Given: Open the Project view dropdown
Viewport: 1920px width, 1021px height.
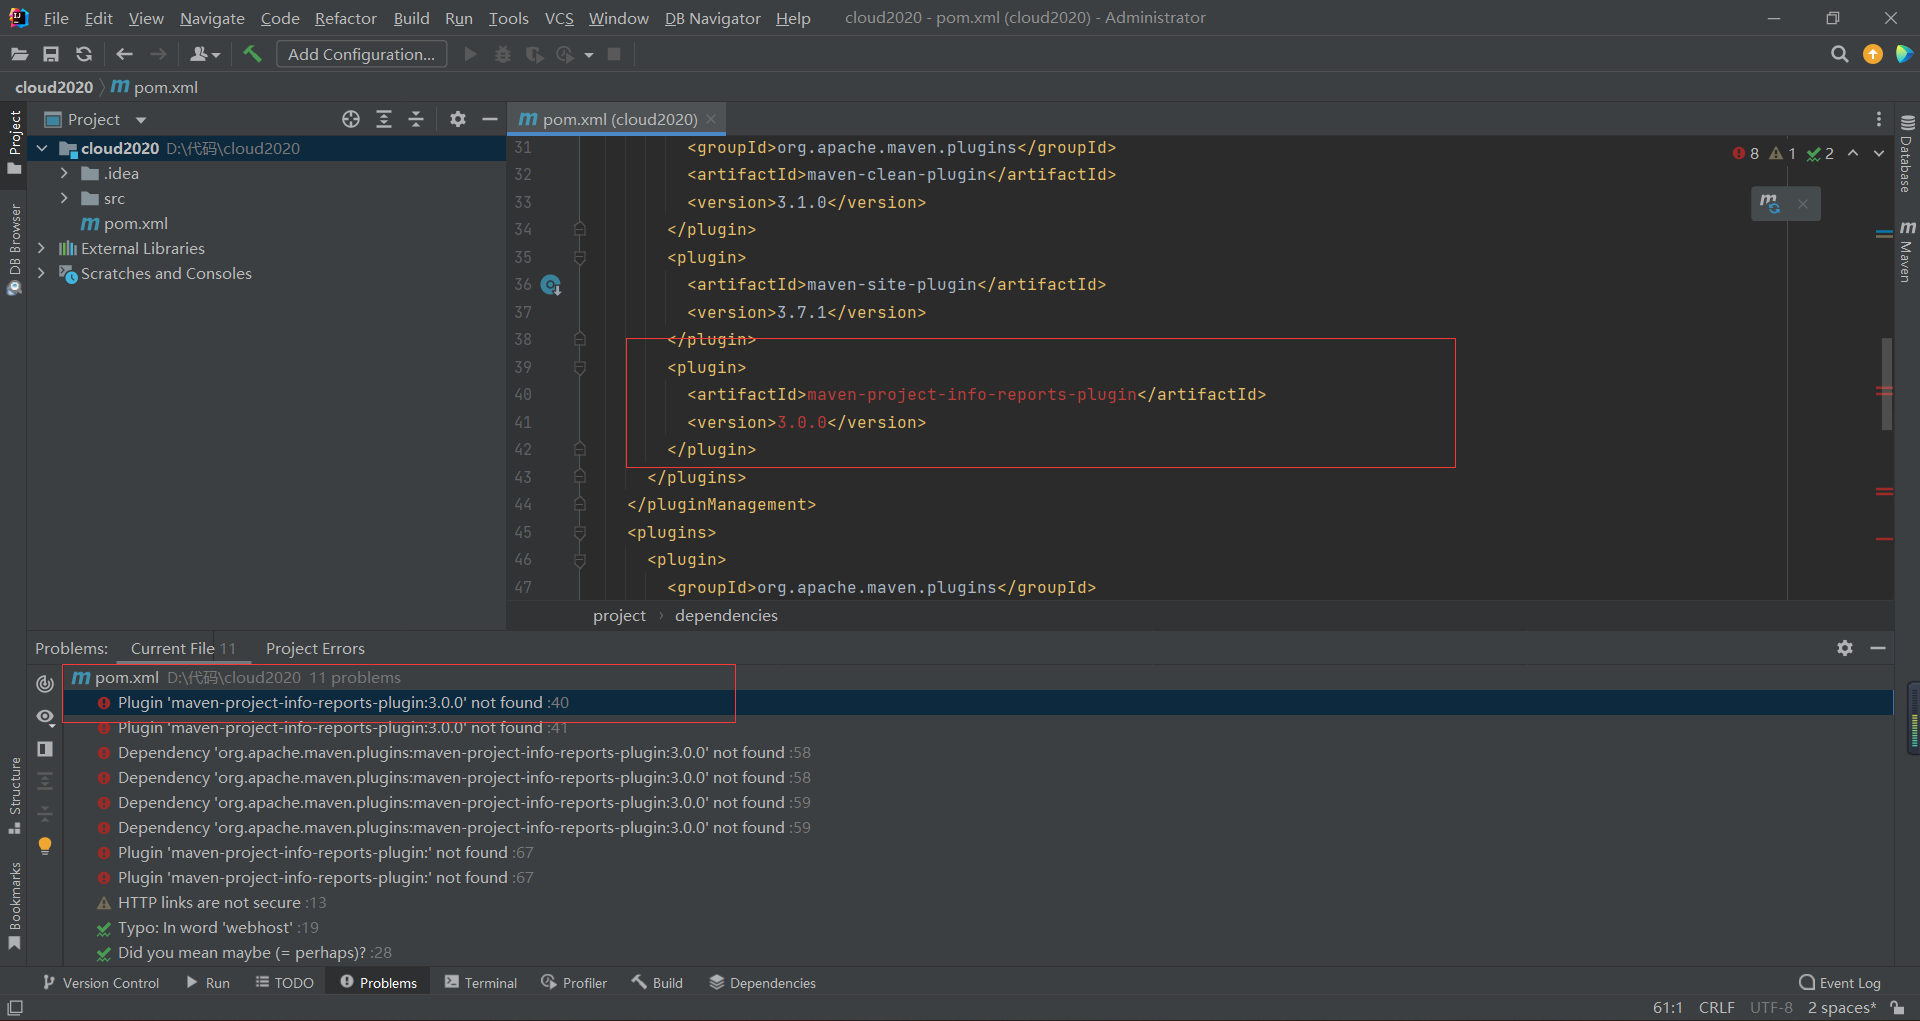Looking at the screenshot, I should pos(141,120).
